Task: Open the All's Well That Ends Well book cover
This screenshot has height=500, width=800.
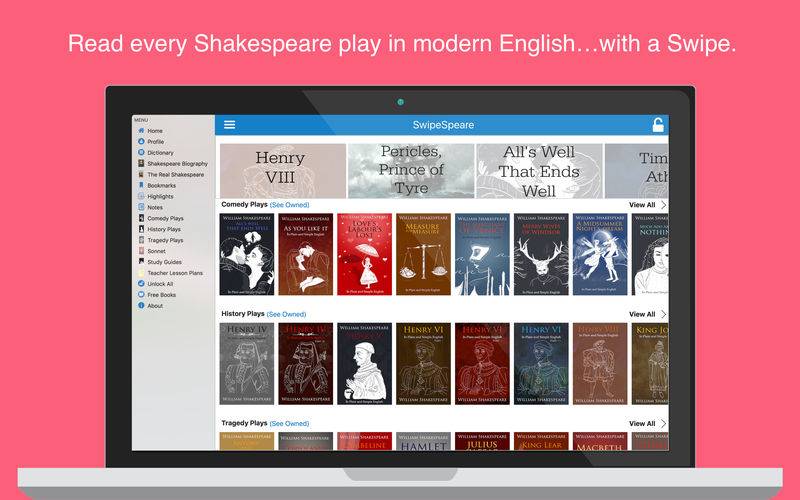Action: [246, 254]
